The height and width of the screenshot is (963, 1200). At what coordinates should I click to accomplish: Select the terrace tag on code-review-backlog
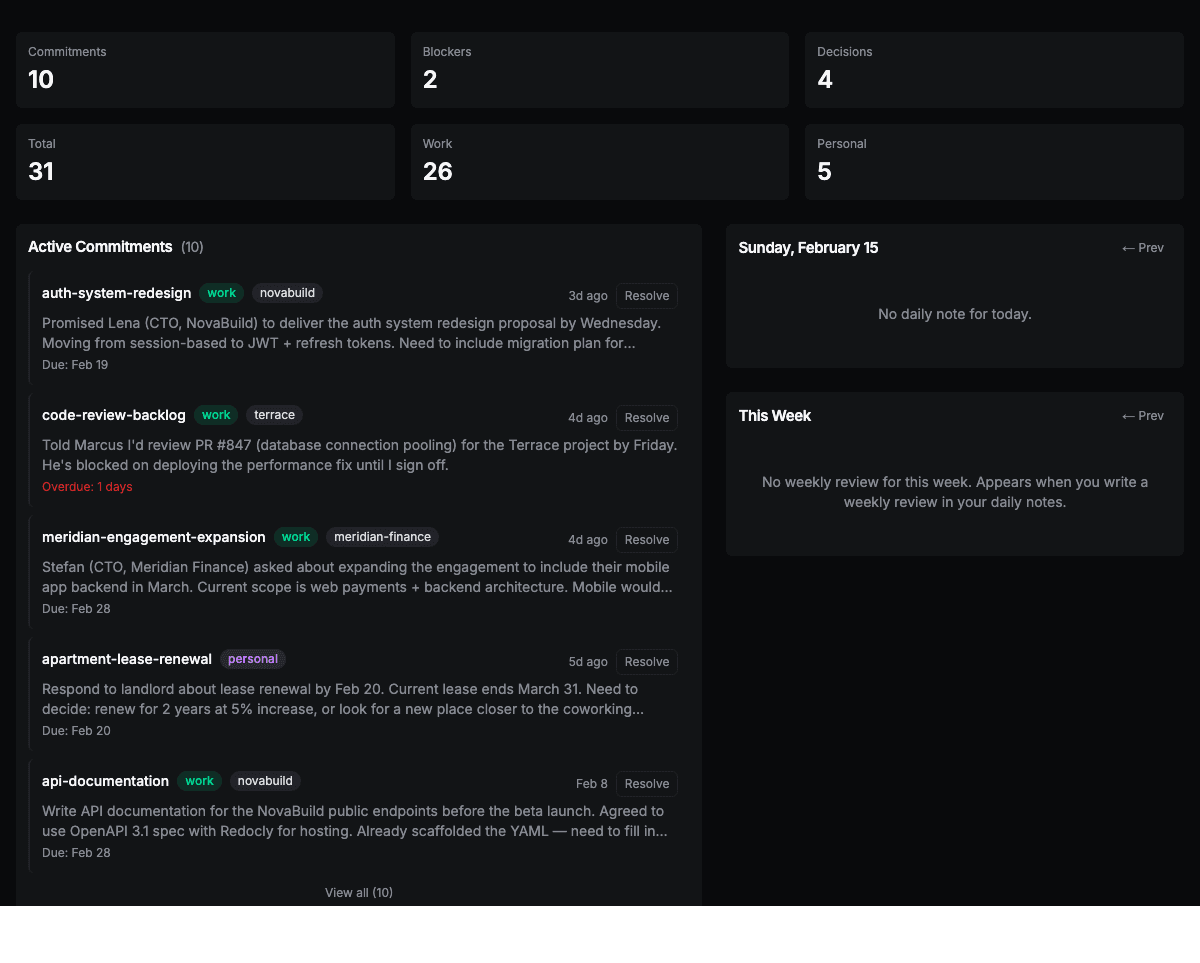274,414
